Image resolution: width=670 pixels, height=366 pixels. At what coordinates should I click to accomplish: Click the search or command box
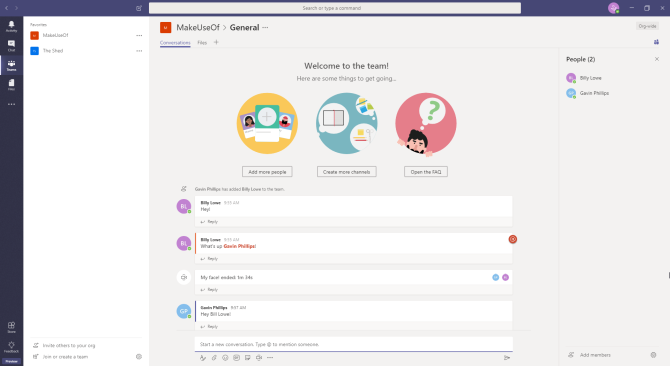pyautogui.click(x=335, y=8)
